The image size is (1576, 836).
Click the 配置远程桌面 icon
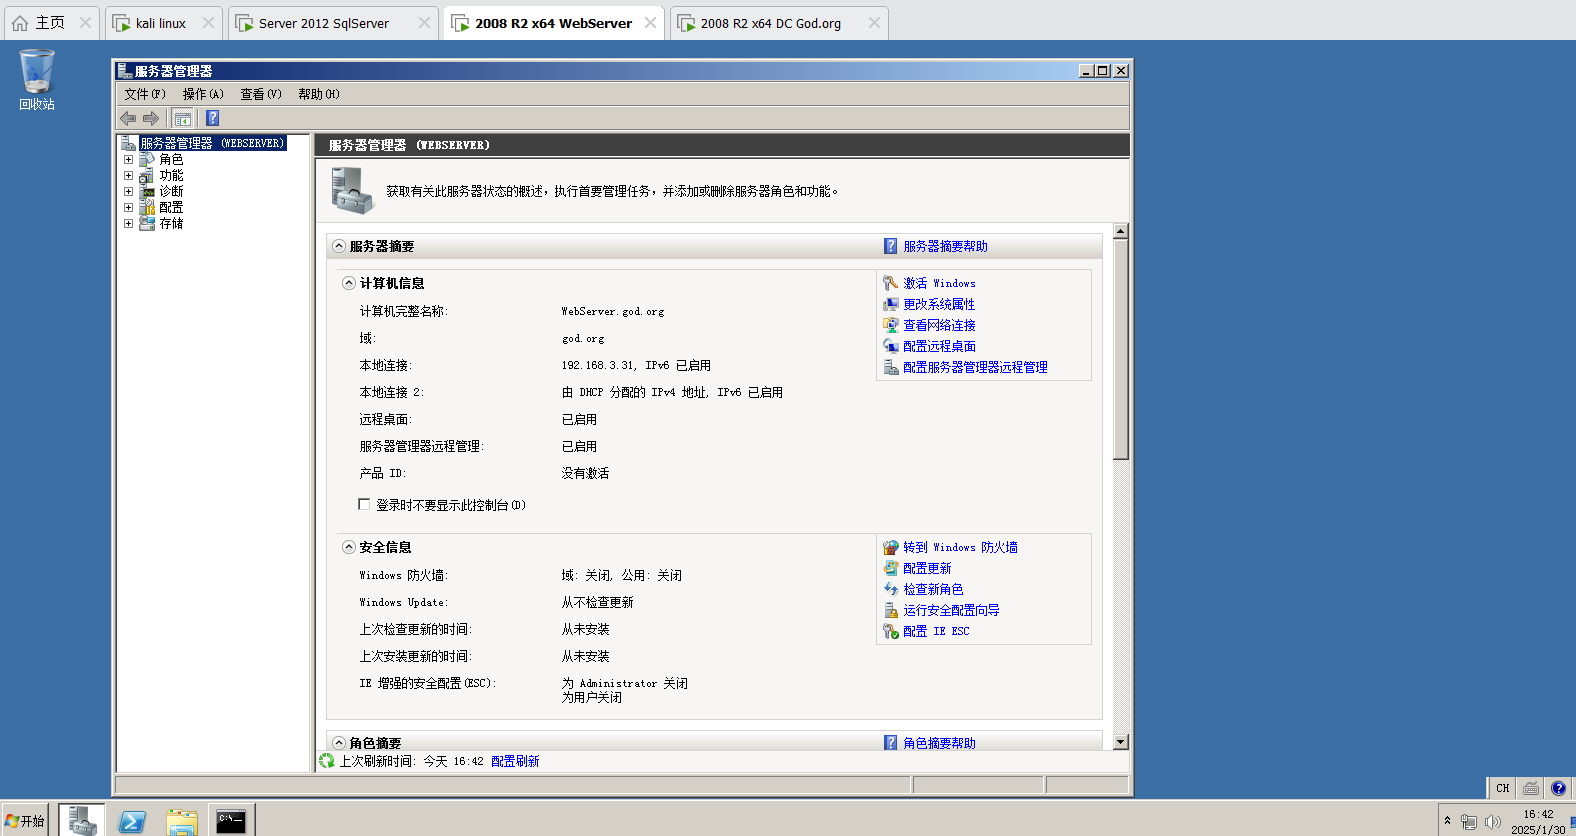pos(890,346)
